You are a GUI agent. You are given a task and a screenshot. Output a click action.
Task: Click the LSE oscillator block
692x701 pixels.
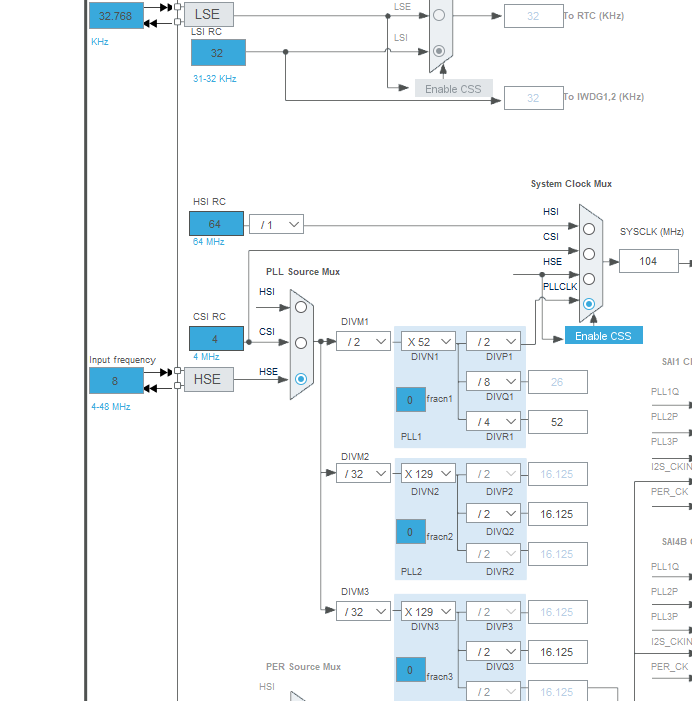(x=208, y=14)
